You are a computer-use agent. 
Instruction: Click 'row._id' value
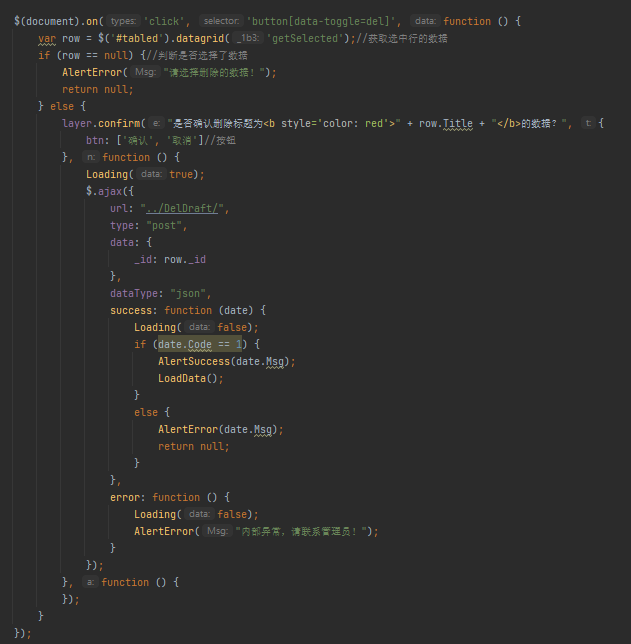tap(185, 260)
